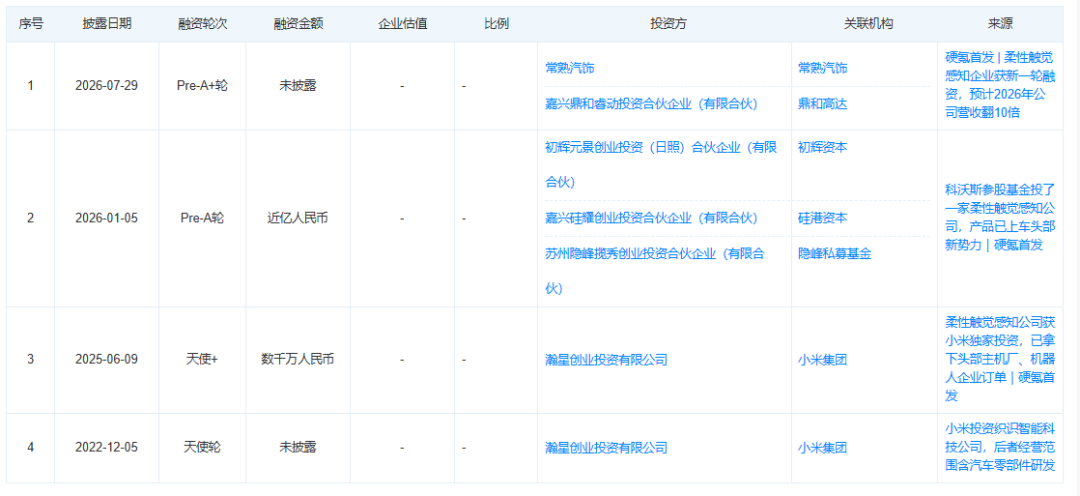The height and width of the screenshot is (496, 1080).
Task: Click the 序号 column header
Action: tap(30, 24)
